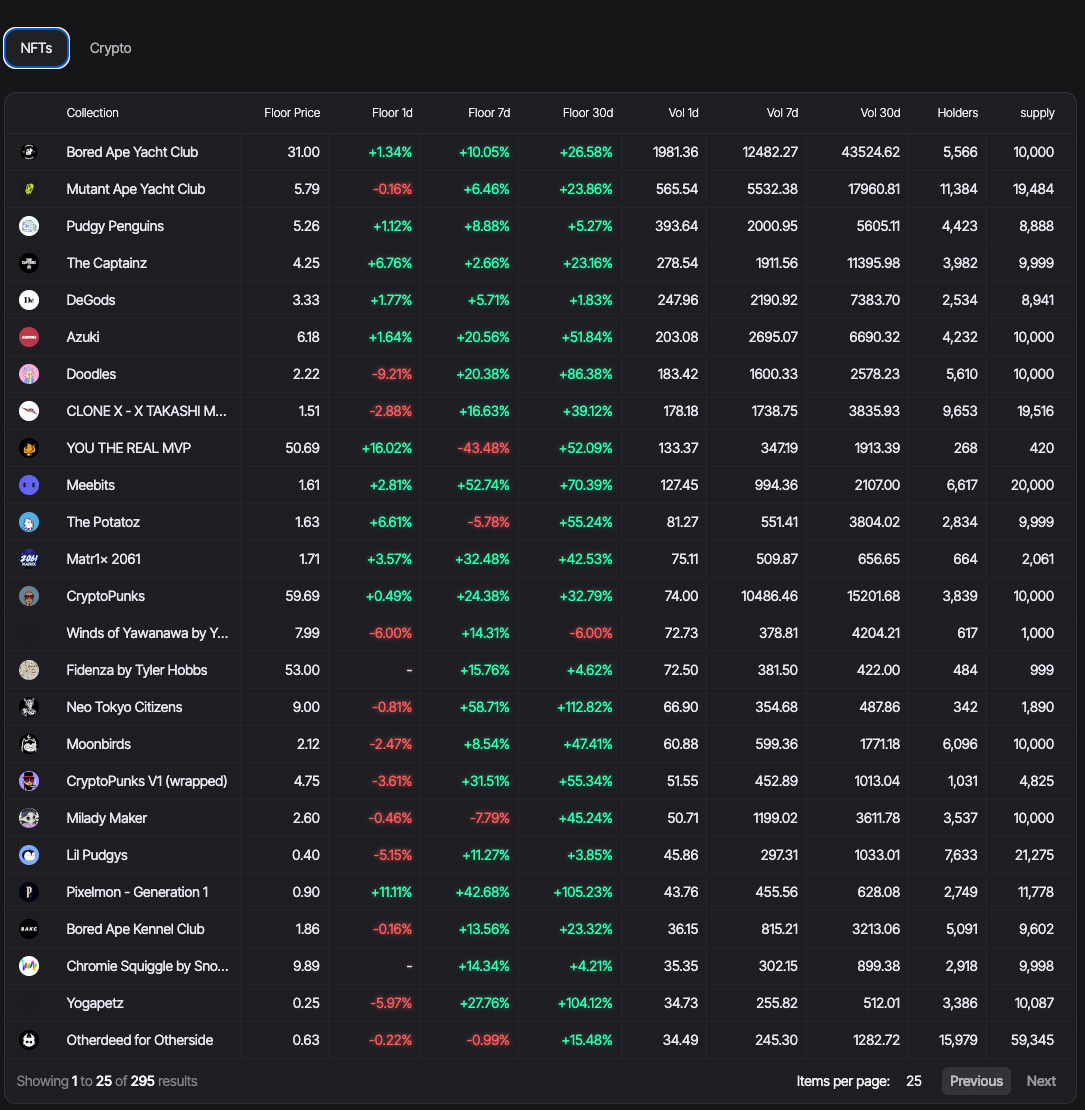
Task: Sort by the Floor 1d column
Action: [392, 113]
